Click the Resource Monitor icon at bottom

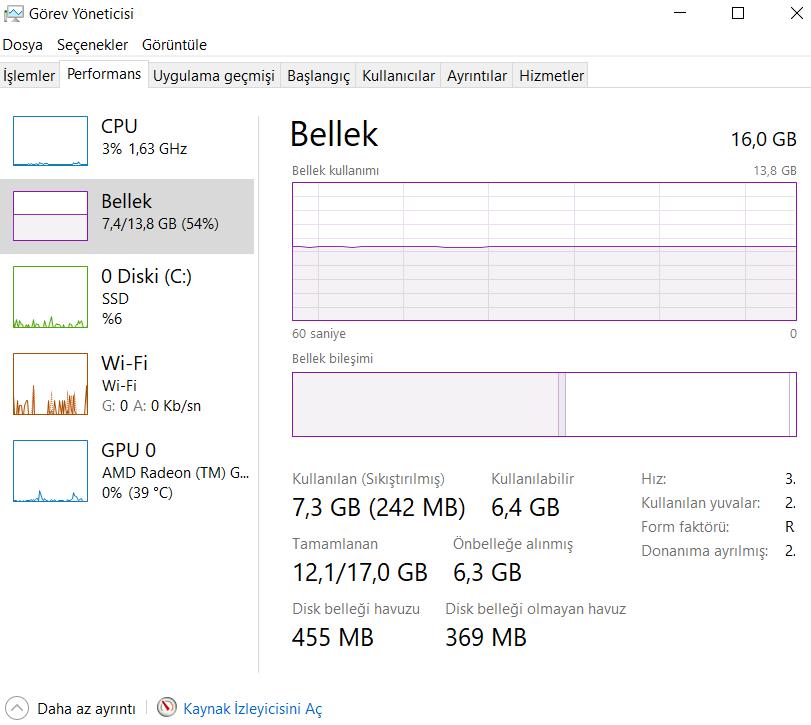click(x=167, y=708)
